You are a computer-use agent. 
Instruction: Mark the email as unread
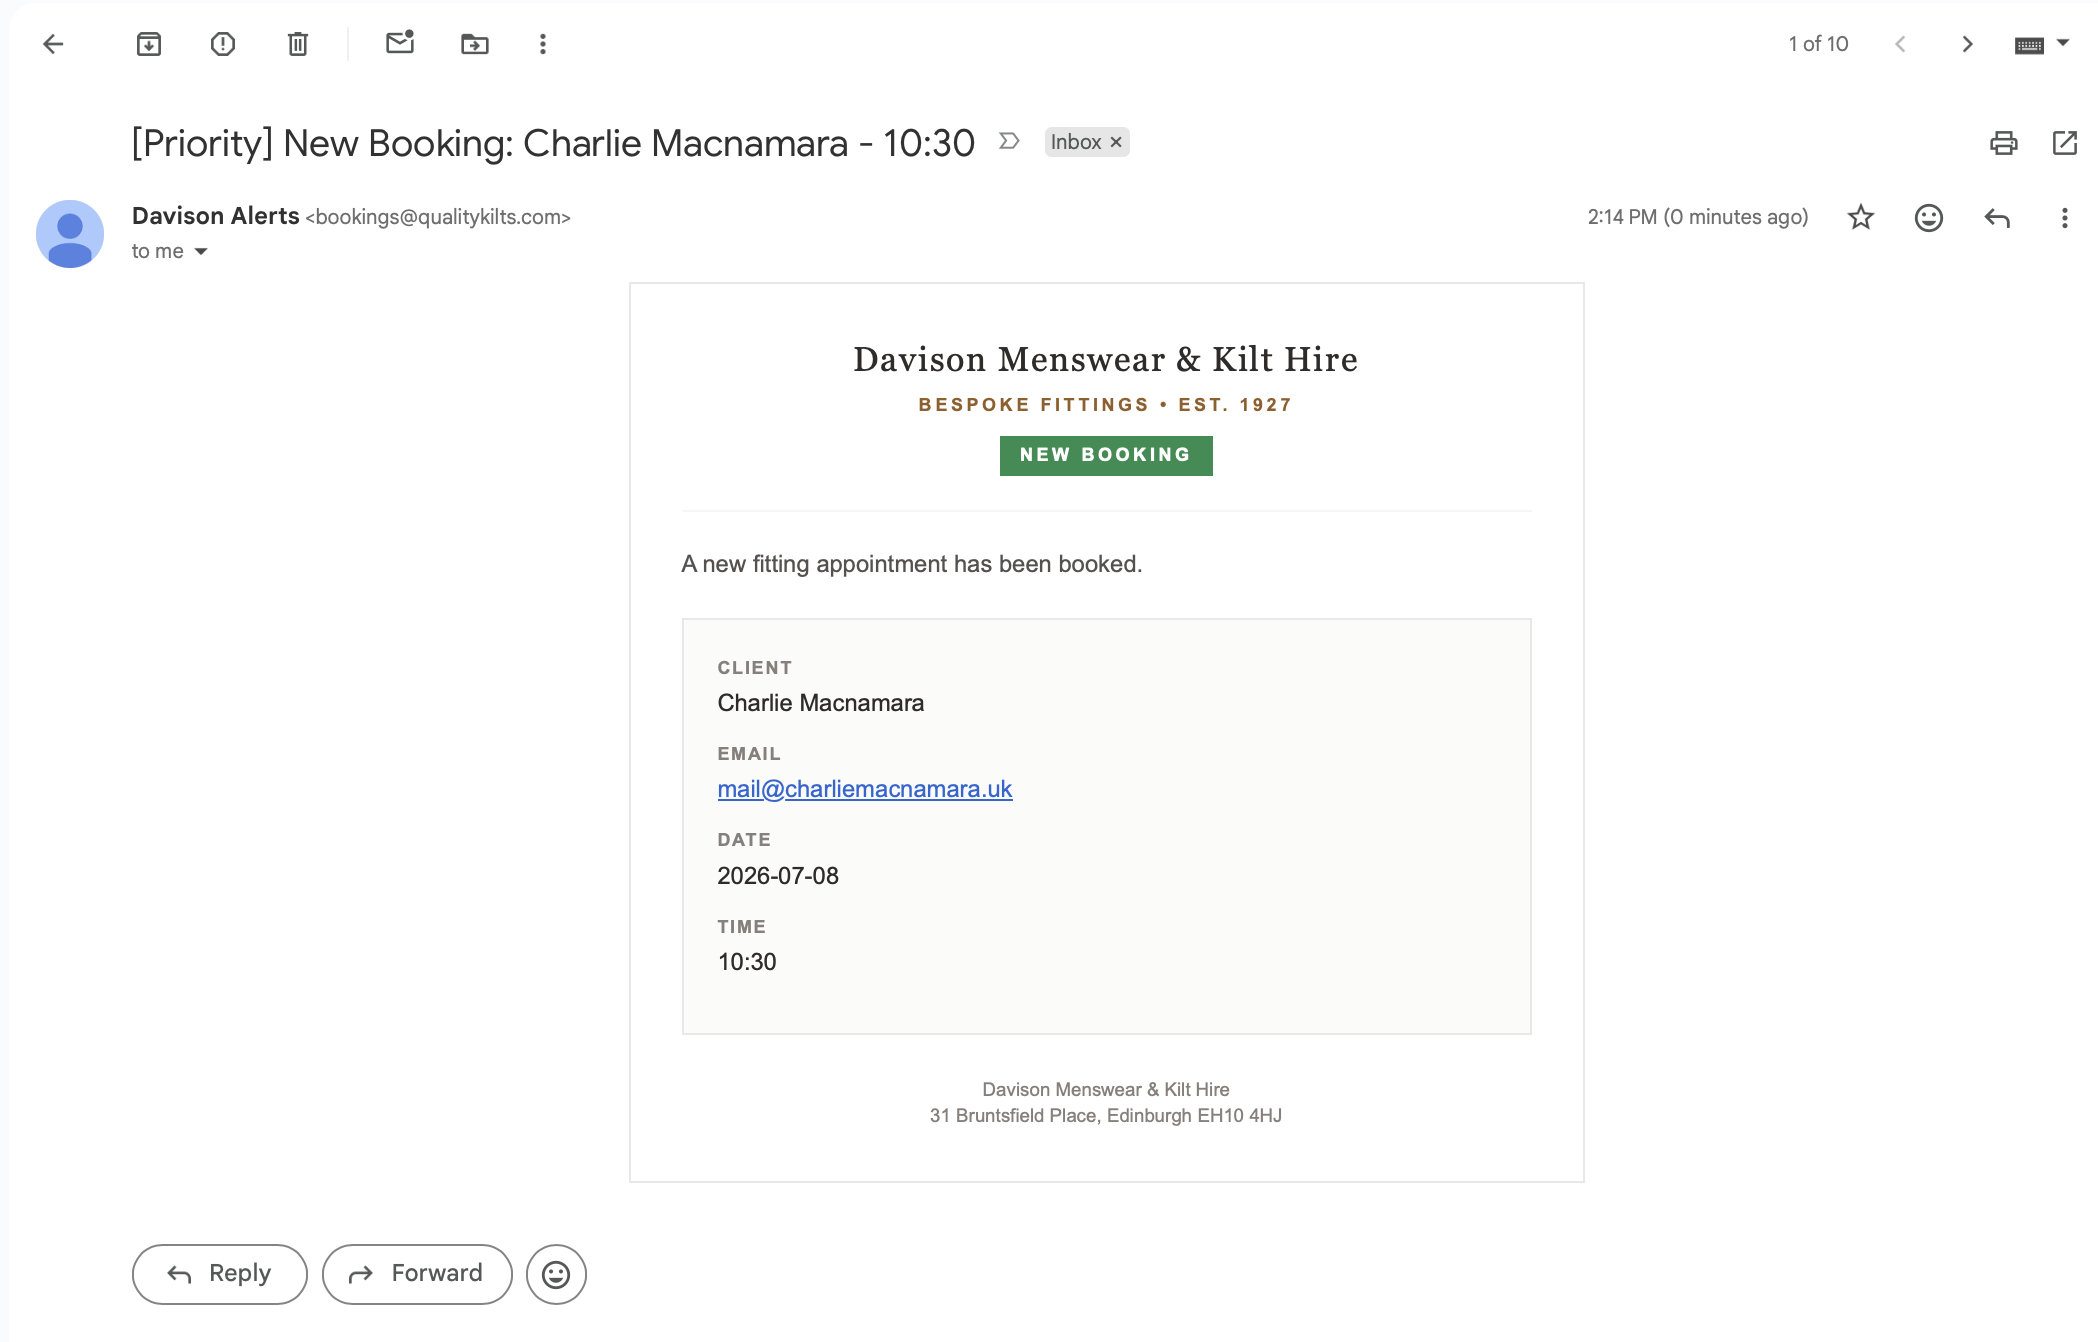click(400, 43)
